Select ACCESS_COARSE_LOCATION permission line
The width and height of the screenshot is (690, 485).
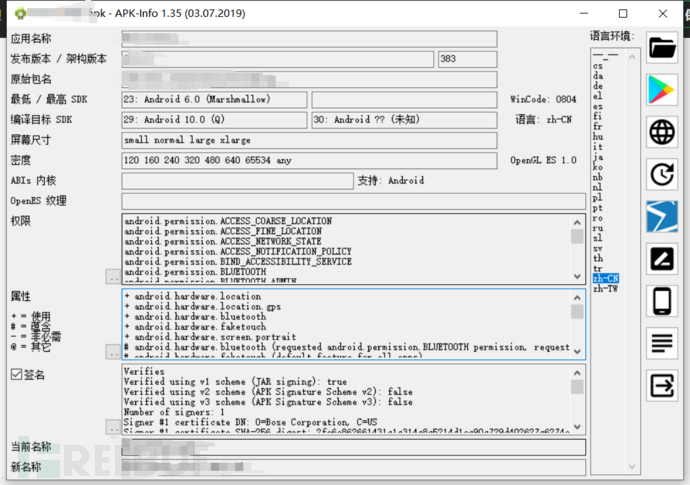(x=228, y=221)
